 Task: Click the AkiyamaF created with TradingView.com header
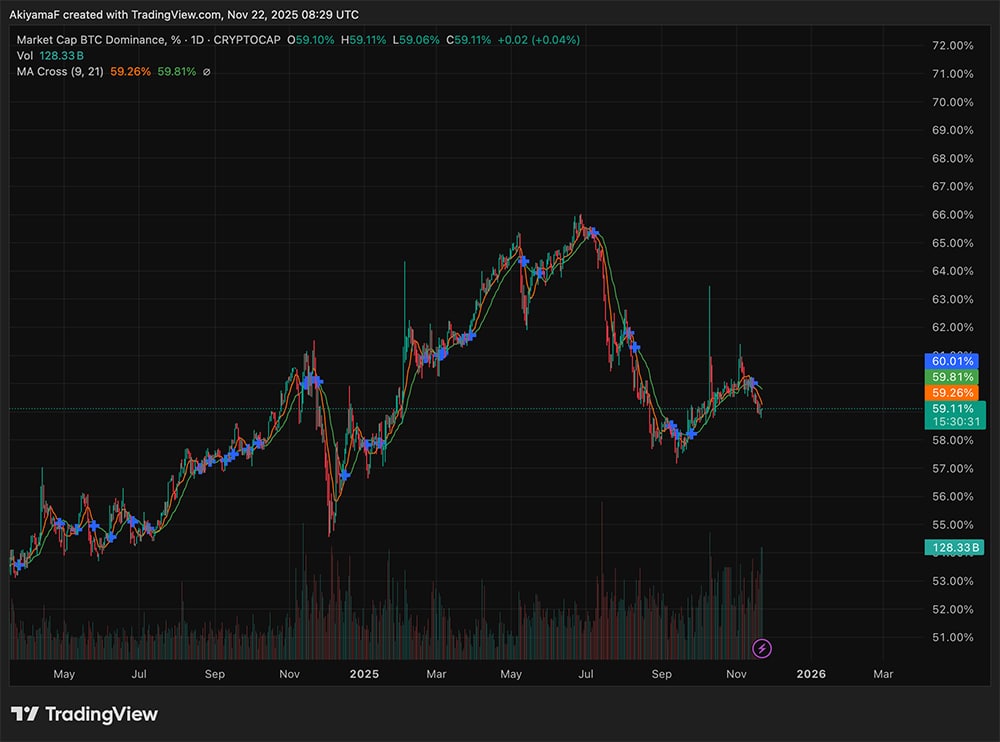pyautogui.click(x=184, y=14)
